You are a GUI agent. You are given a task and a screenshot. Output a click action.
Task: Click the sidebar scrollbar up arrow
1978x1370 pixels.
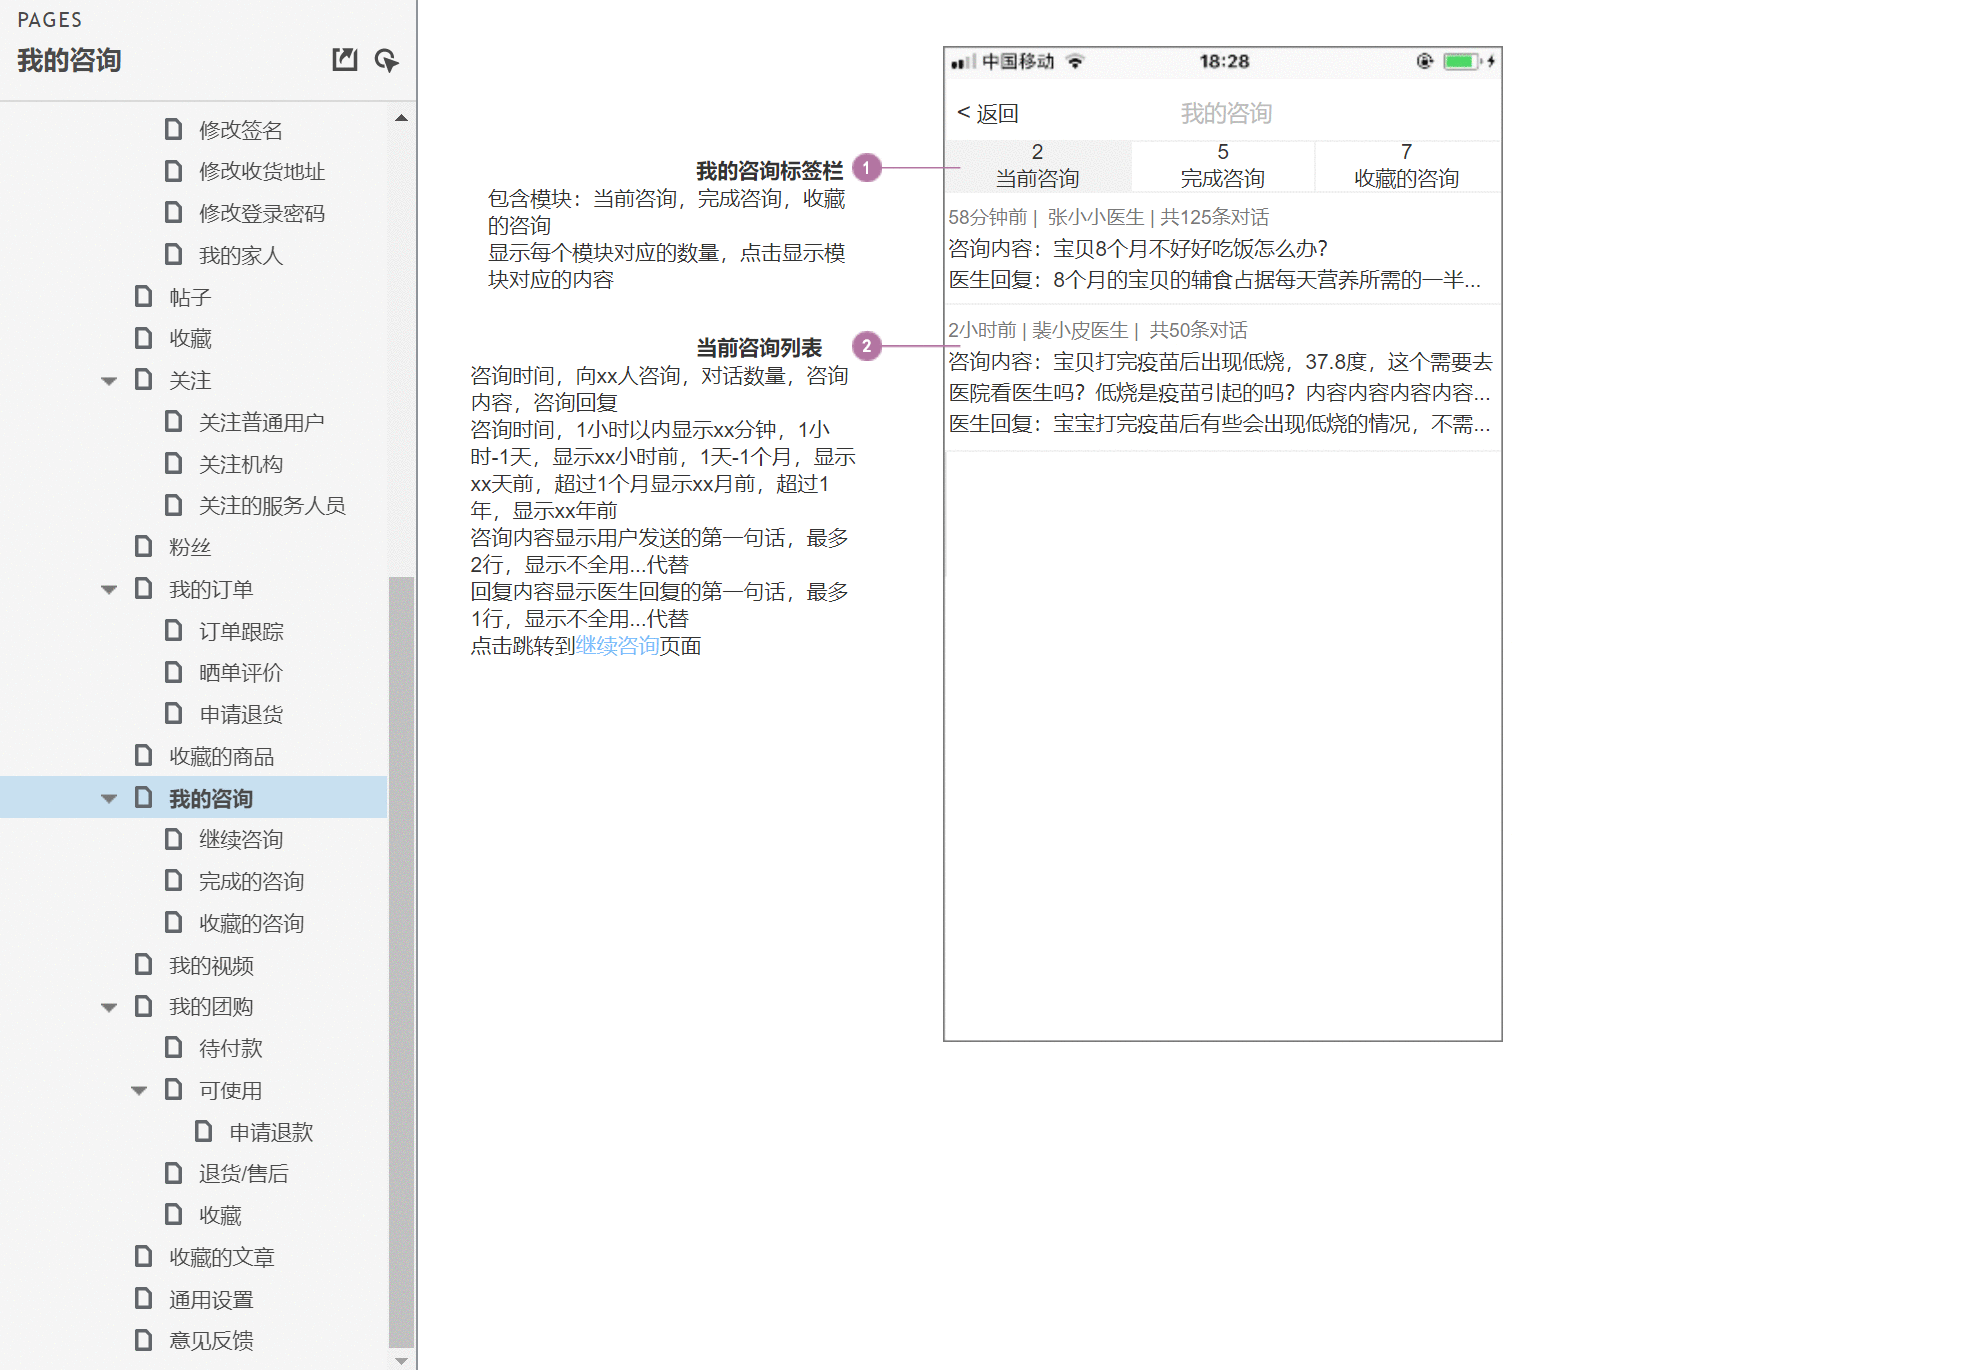click(x=401, y=118)
